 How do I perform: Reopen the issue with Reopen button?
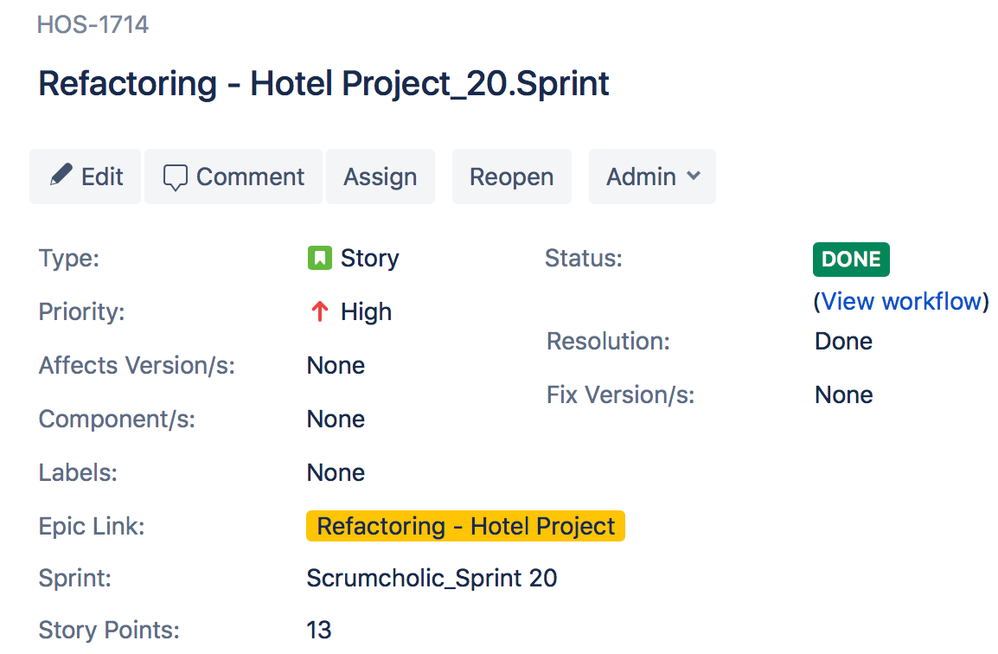coord(511,177)
